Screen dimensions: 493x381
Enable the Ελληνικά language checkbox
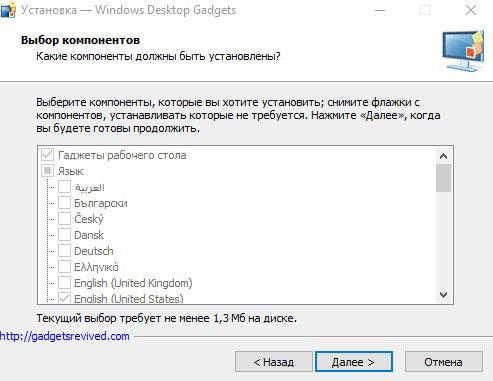click(64, 267)
